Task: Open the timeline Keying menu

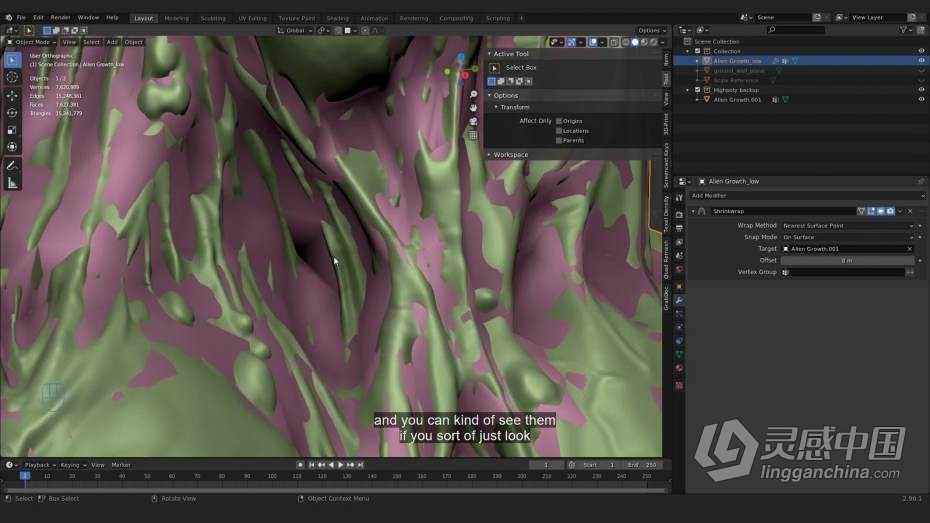Action: [72, 465]
